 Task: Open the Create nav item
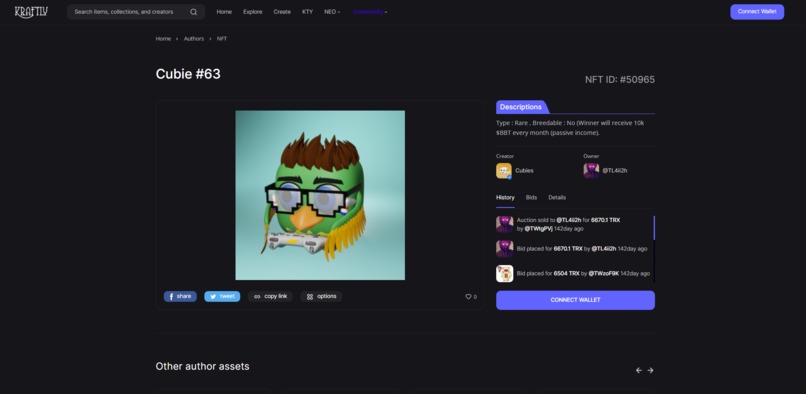coord(282,12)
